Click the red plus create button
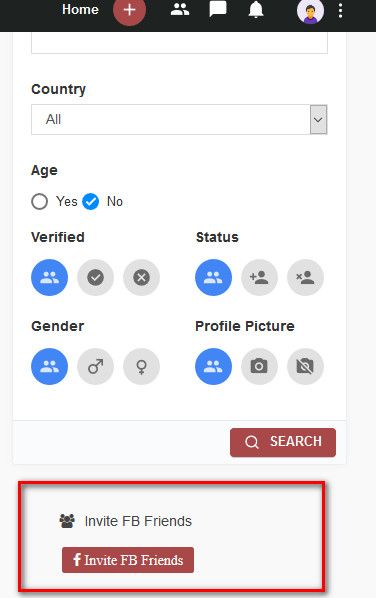The image size is (376, 598). click(129, 10)
